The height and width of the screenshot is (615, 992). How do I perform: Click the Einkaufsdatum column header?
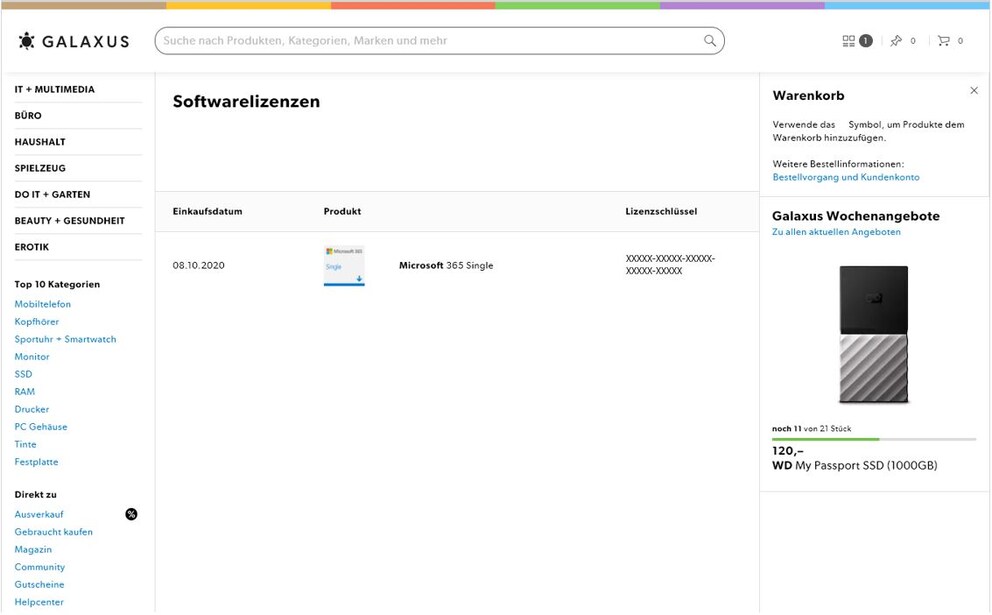[208, 211]
